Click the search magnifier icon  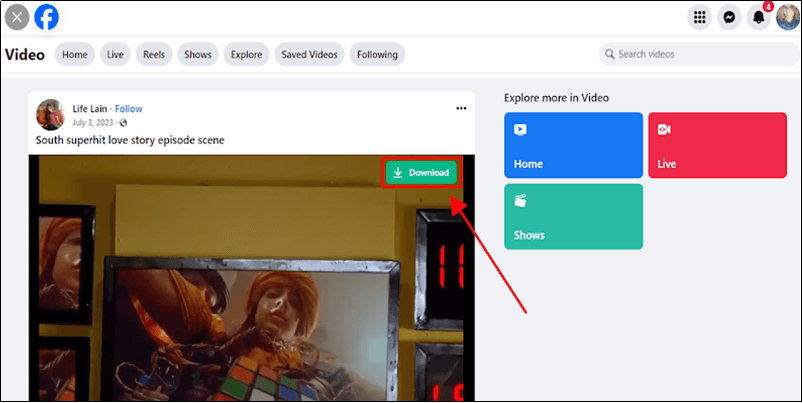pyautogui.click(x=609, y=54)
